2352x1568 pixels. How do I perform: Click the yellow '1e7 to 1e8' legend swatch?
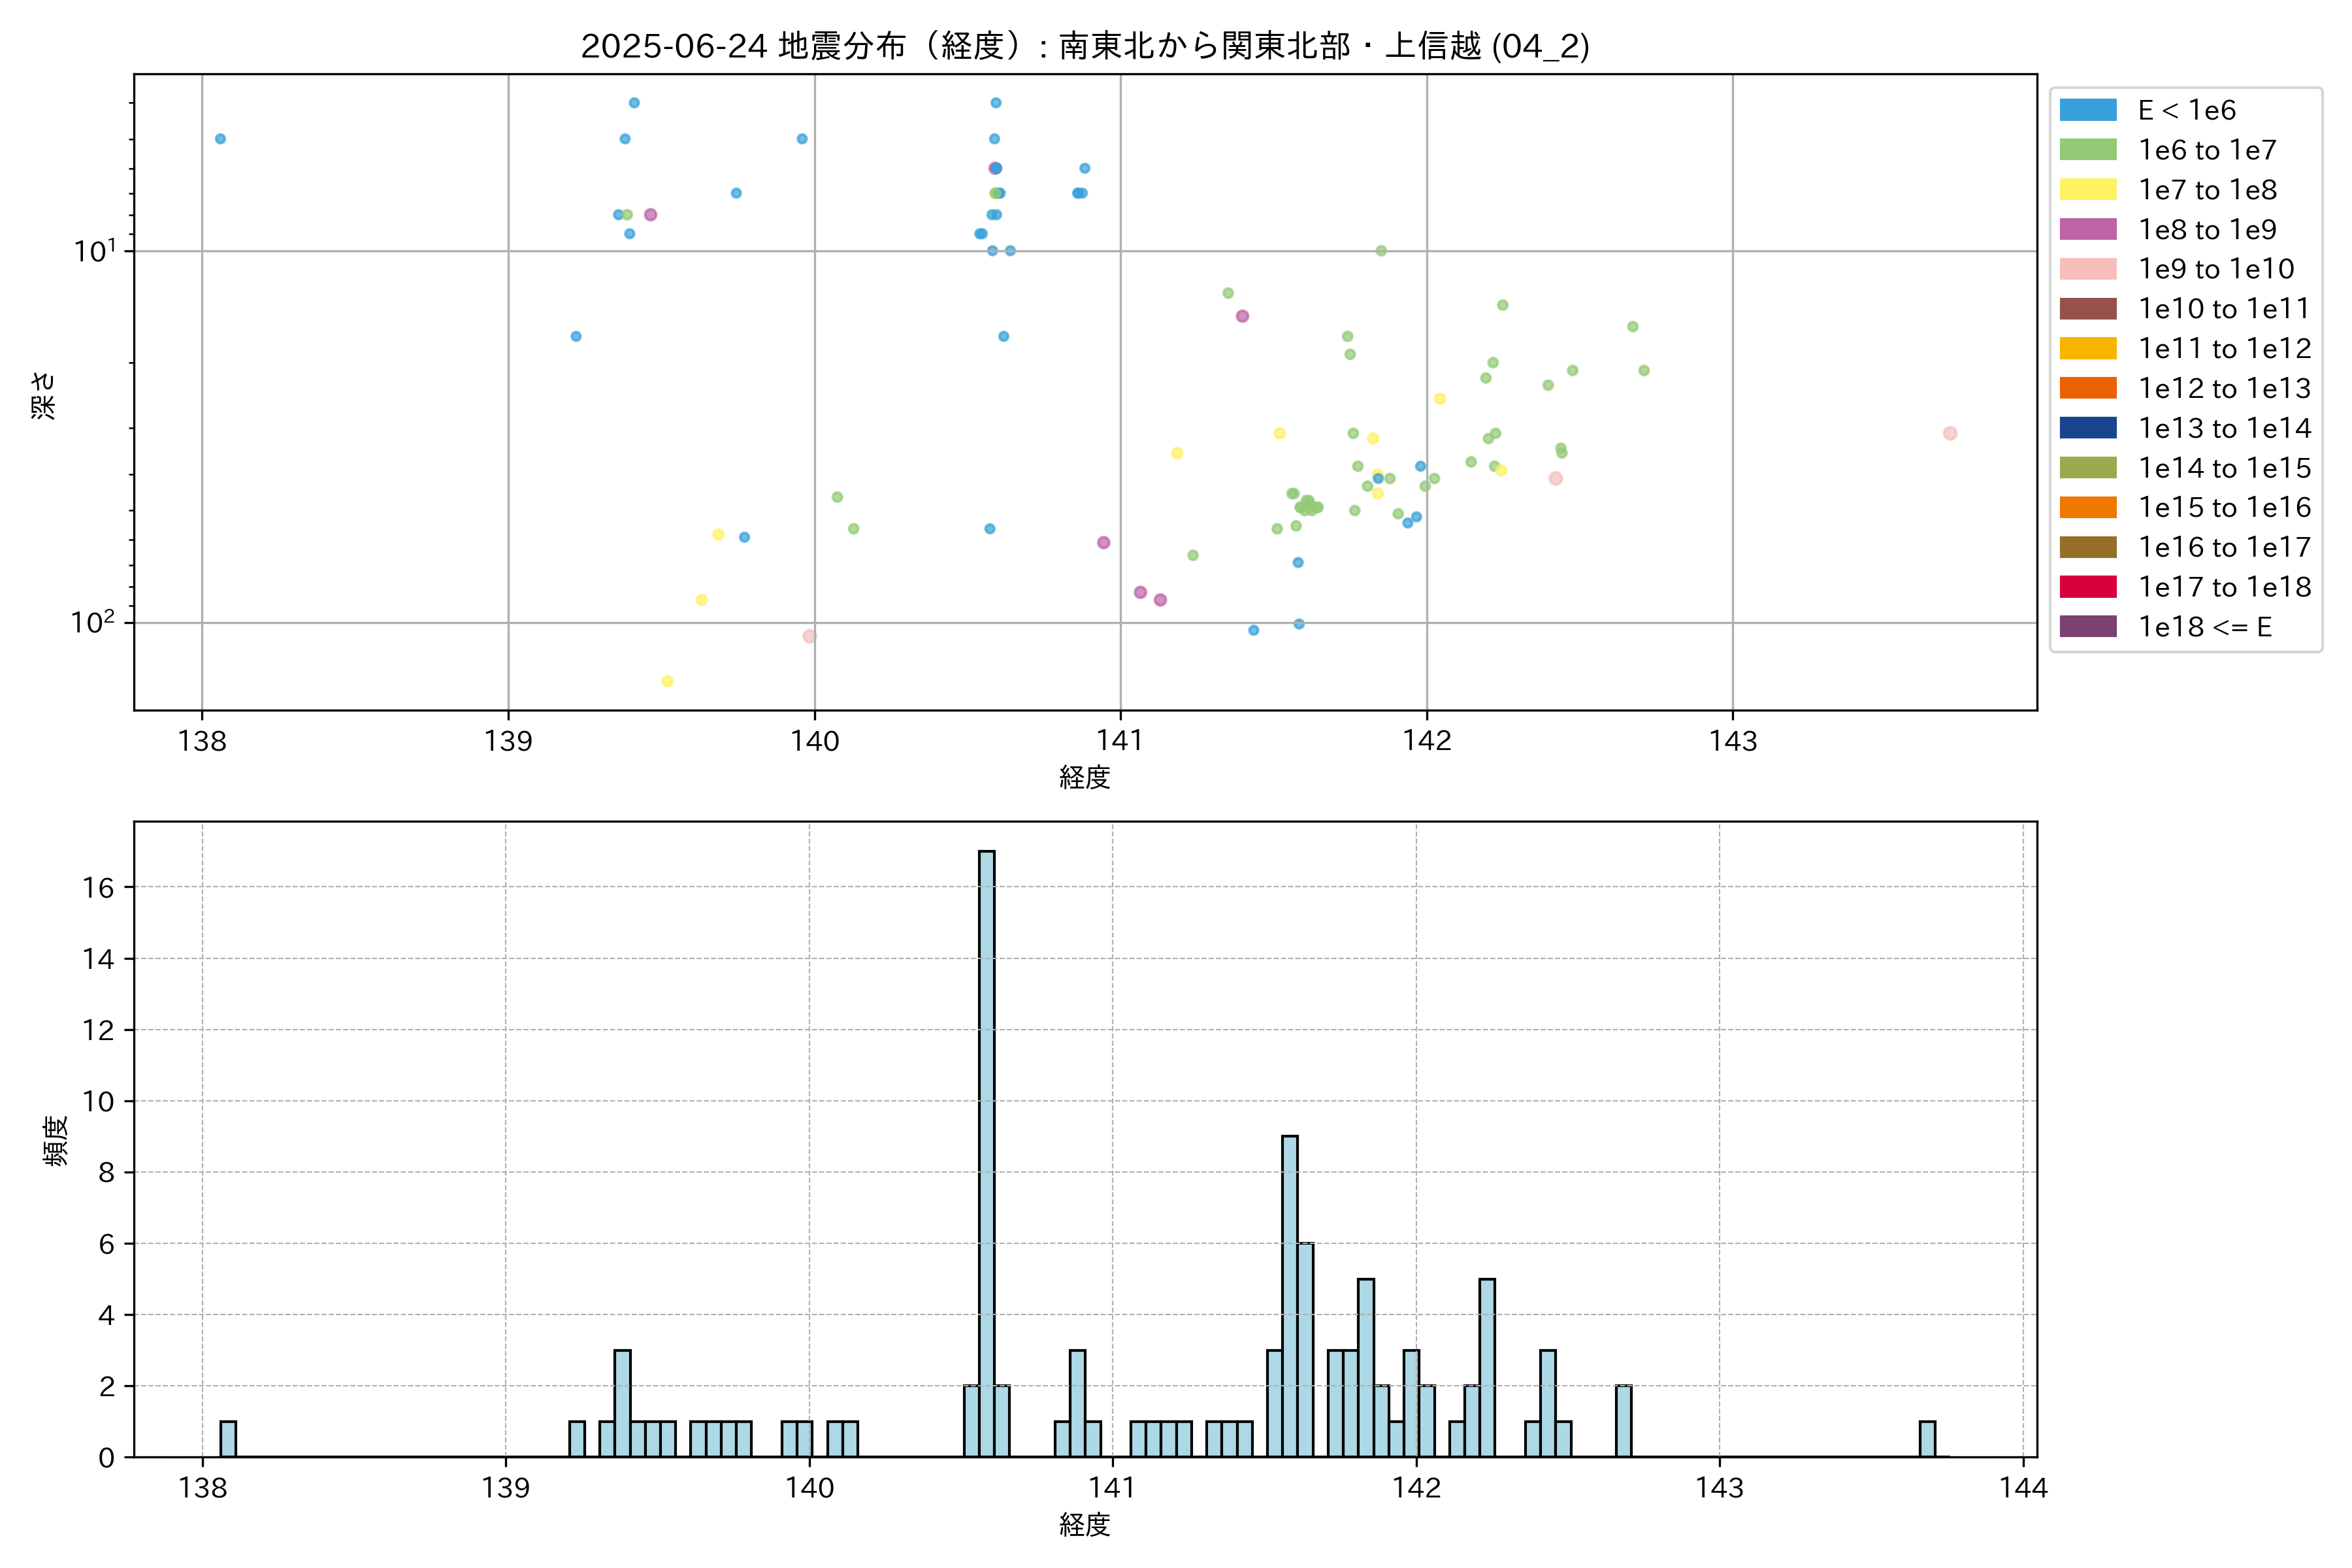(2087, 190)
